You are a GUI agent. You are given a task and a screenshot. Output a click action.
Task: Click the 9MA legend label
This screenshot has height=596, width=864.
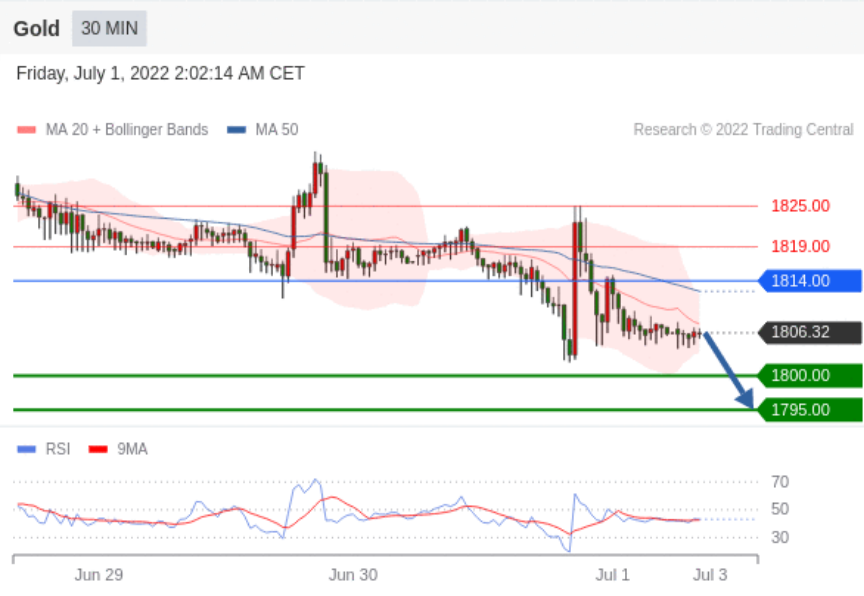pos(132,449)
